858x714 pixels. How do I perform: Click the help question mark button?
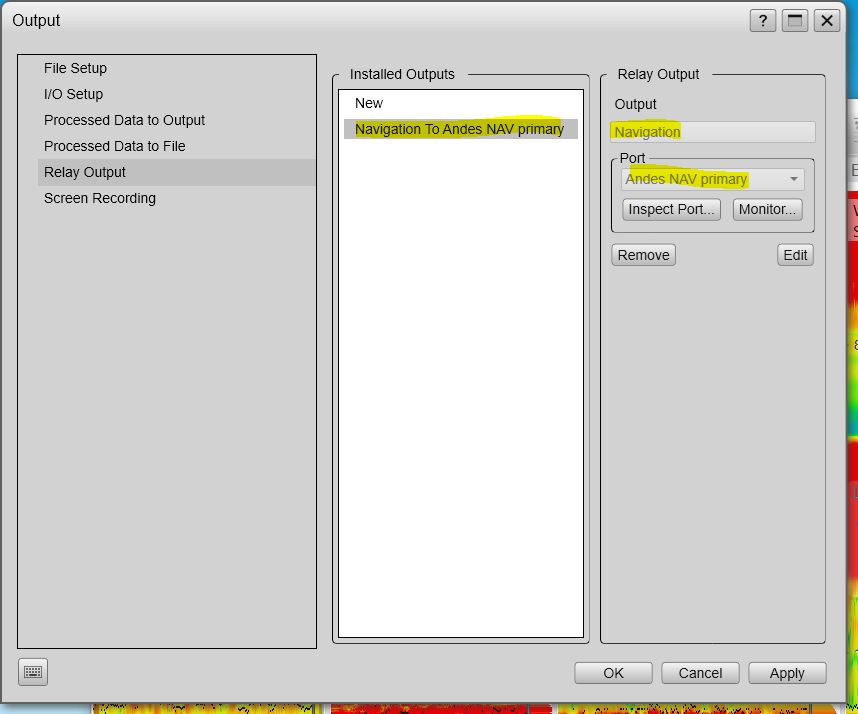(763, 21)
